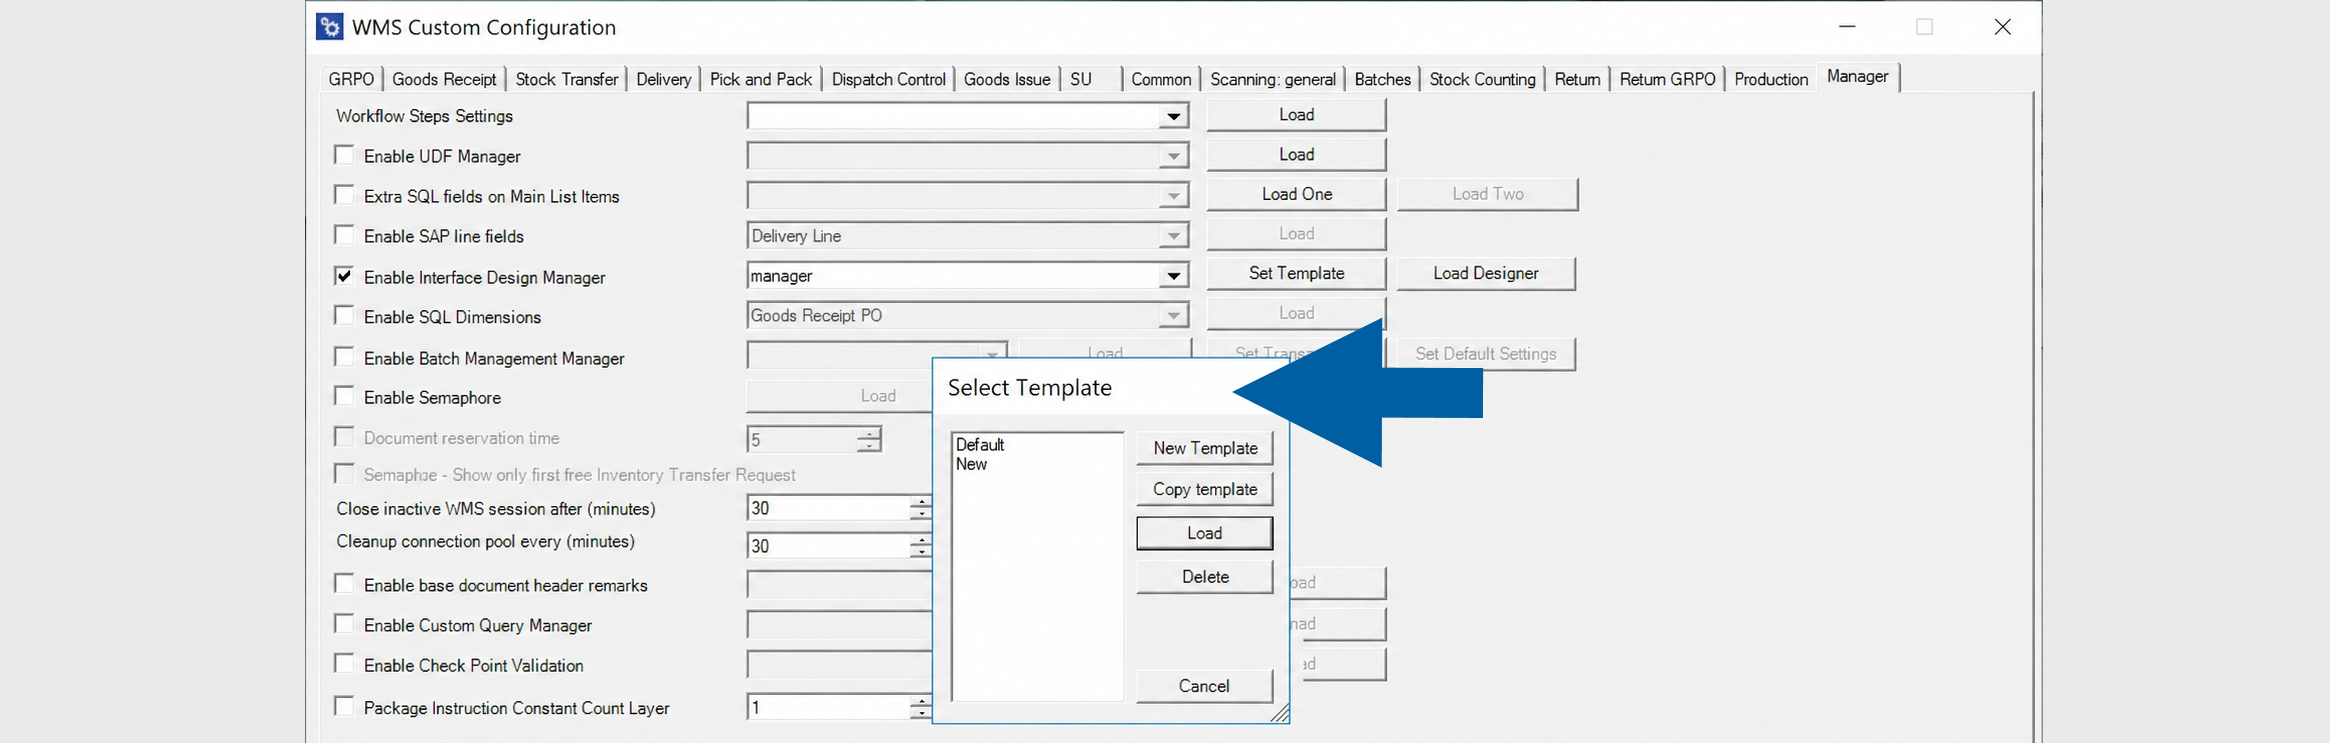Screen dimensions: 2330x743
Task: Switch to the Goods Receipt tab
Action: 444,79
